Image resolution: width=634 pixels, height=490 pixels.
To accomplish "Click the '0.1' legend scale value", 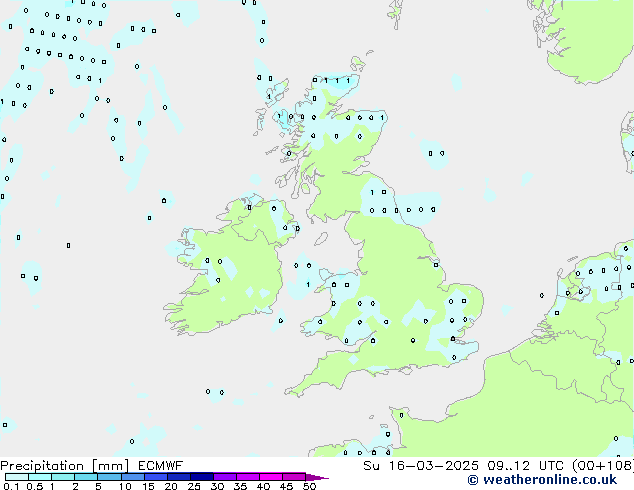I will 10,486.
